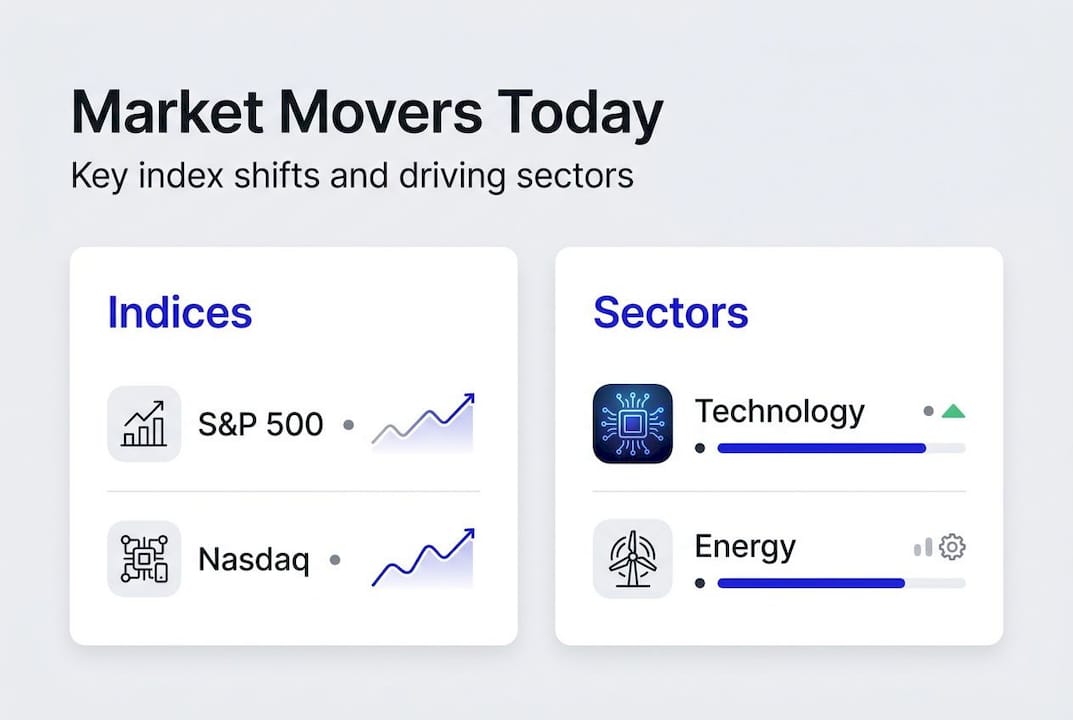This screenshot has width=1073, height=720.
Task: Click the gray dot next to Nasdaq
Action: pyautogui.click(x=334, y=560)
